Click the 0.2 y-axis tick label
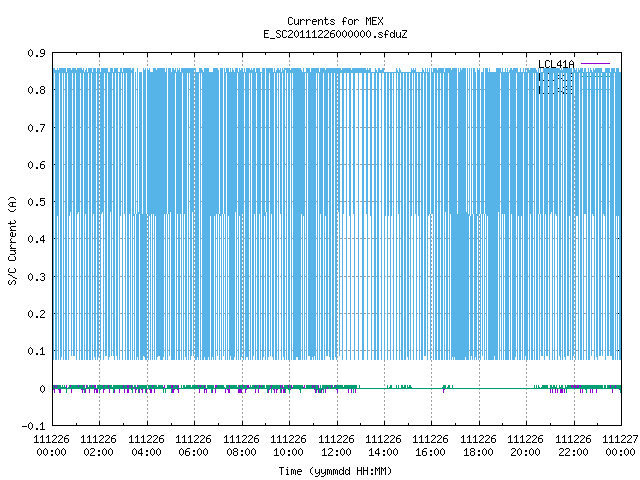 click(36, 314)
